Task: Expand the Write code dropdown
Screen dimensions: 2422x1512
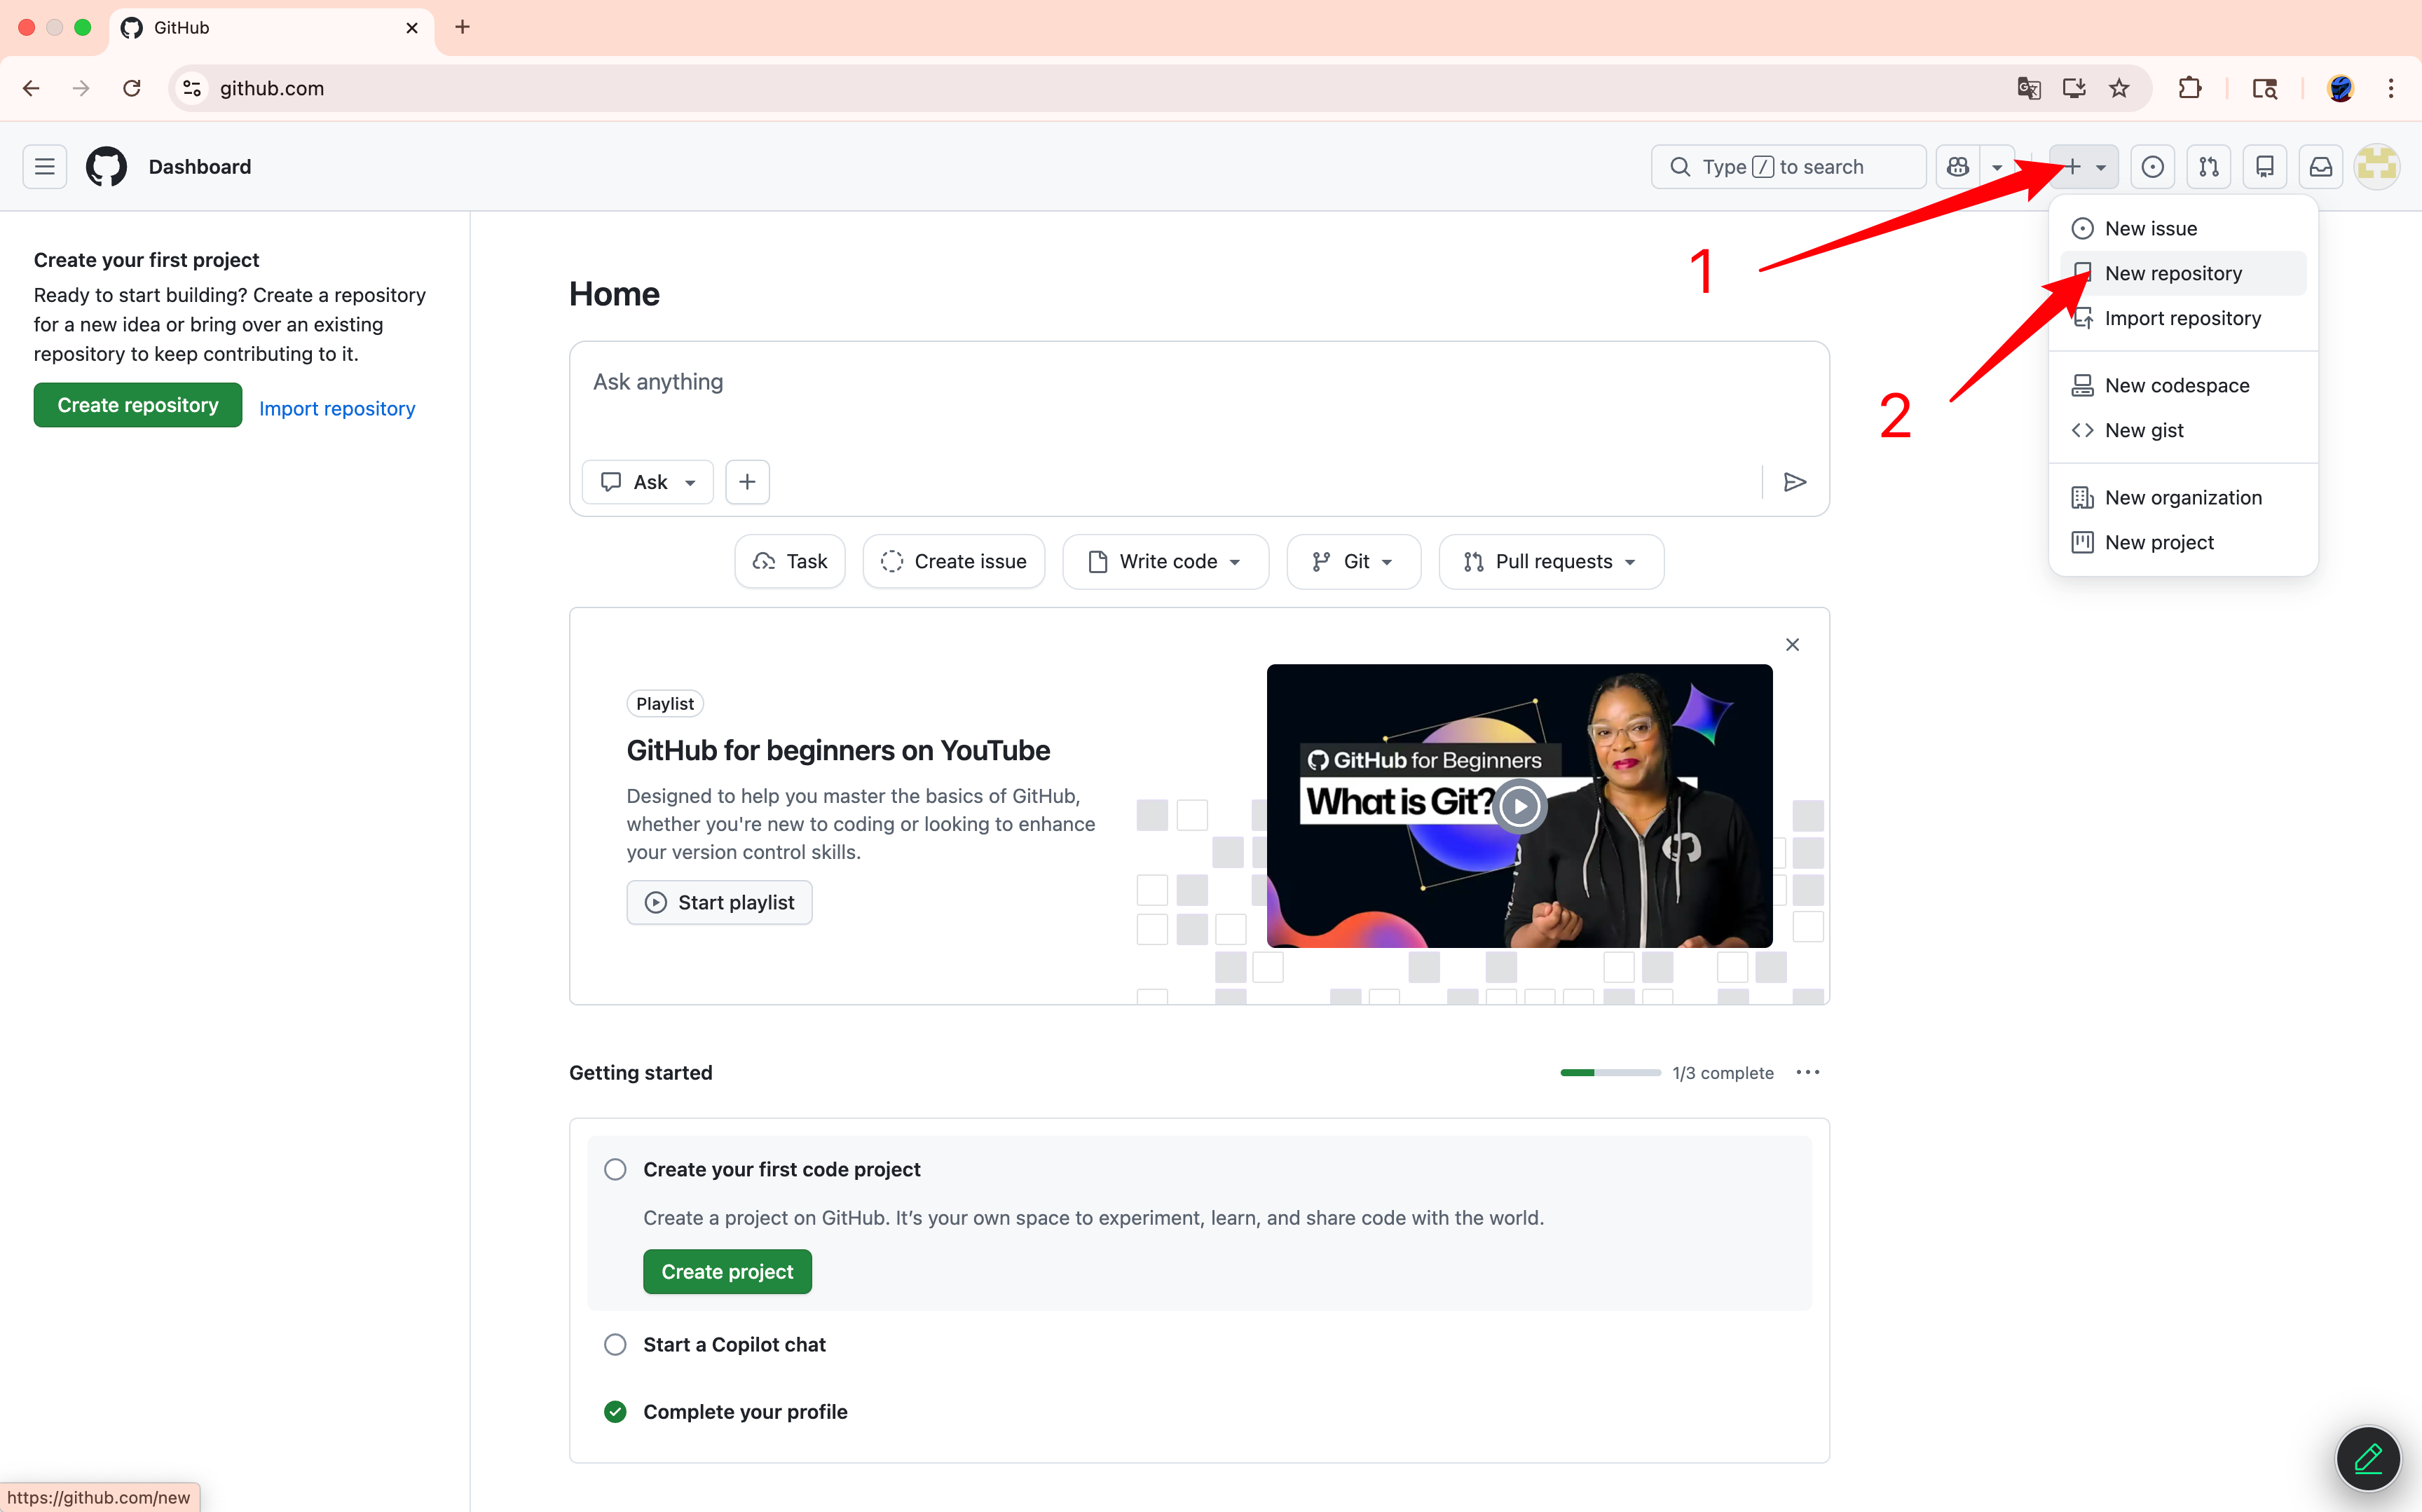Action: pos(1166,562)
